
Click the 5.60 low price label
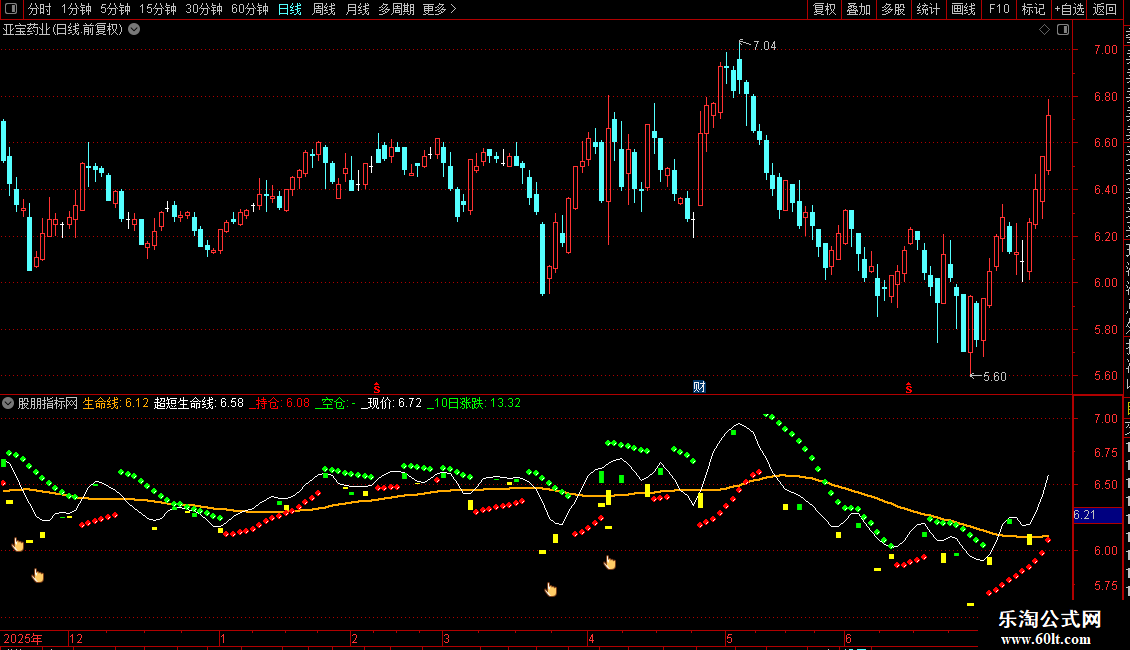[x=995, y=376]
